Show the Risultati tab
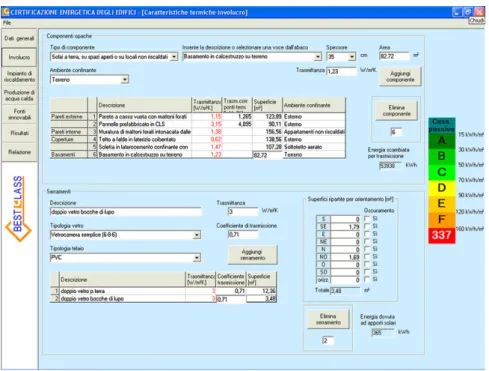 [x=19, y=133]
